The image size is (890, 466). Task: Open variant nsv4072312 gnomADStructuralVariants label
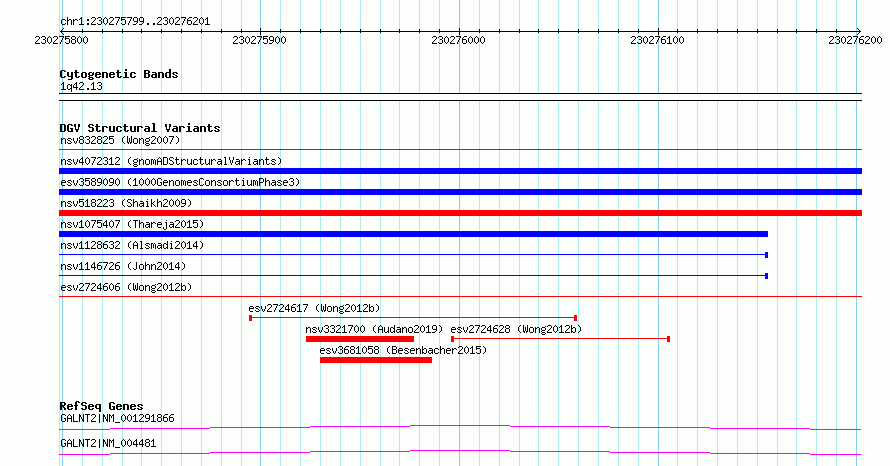click(x=171, y=161)
